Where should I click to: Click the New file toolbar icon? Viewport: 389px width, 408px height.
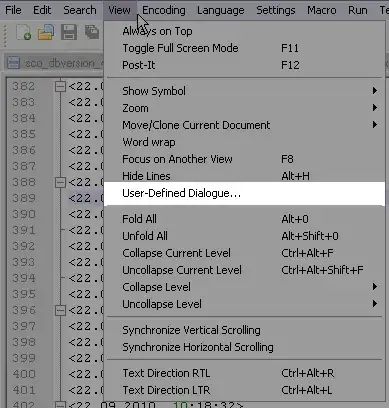tap(23, 33)
